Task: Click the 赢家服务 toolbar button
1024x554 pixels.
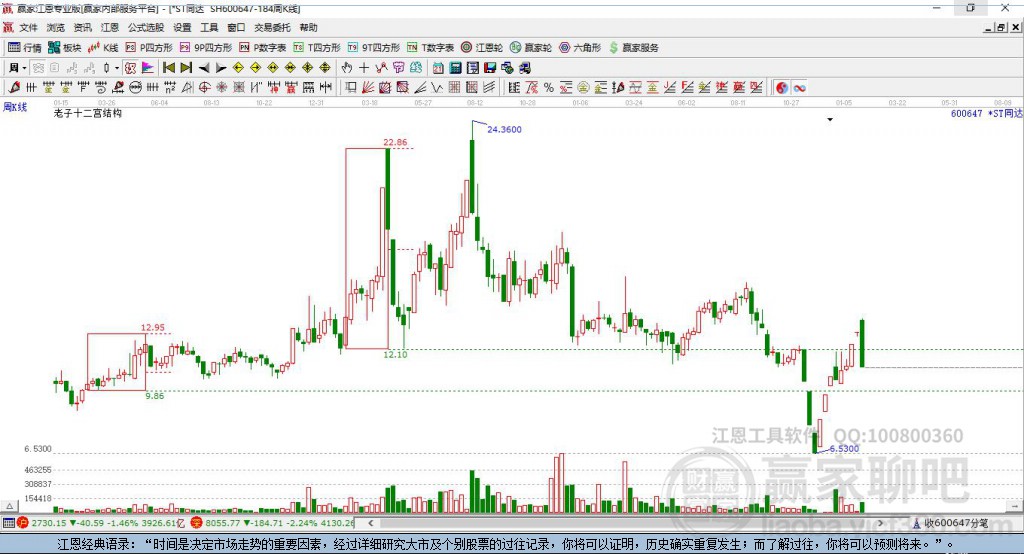Action: pos(634,48)
